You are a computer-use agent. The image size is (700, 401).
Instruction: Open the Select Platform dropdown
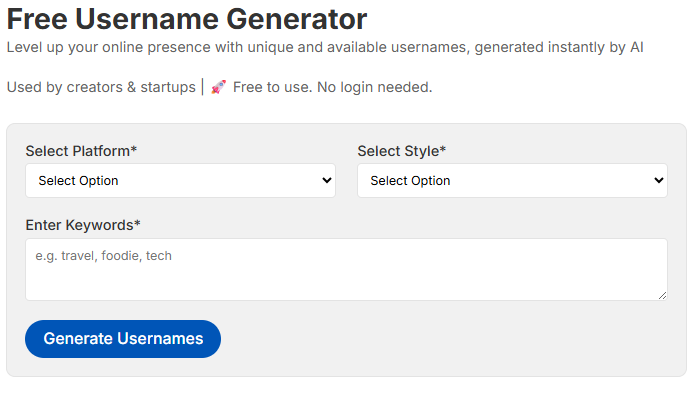pyautogui.click(x=180, y=180)
